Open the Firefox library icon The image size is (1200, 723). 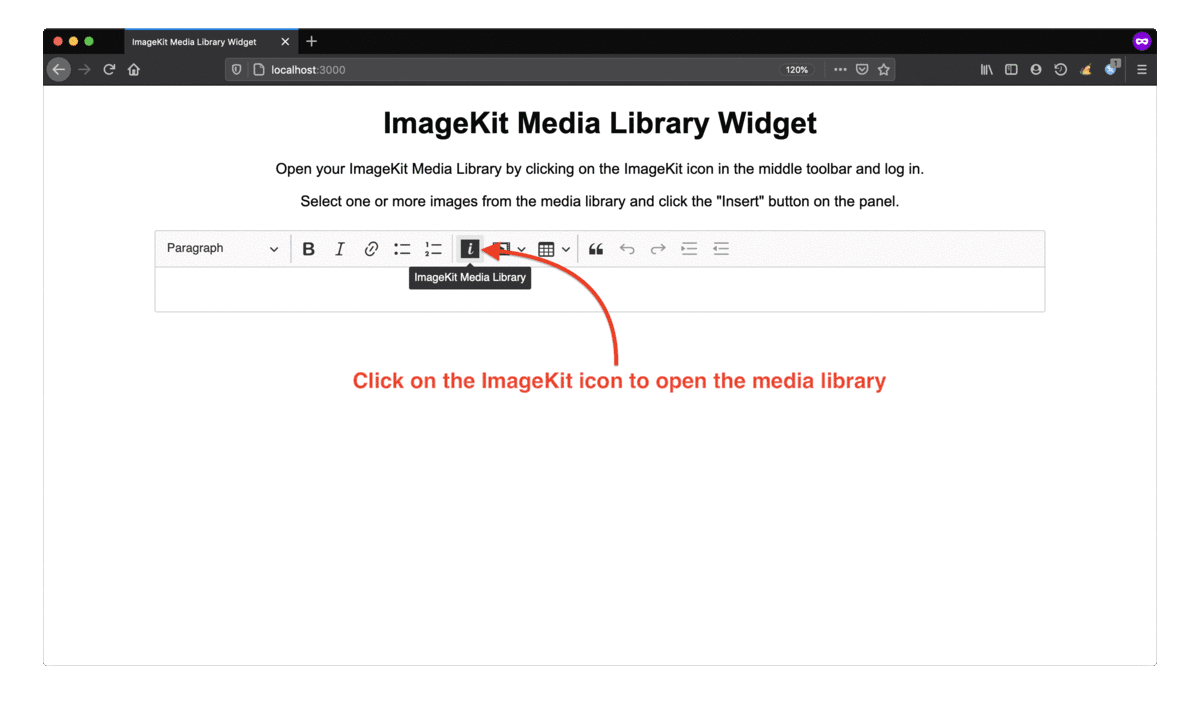pos(987,70)
